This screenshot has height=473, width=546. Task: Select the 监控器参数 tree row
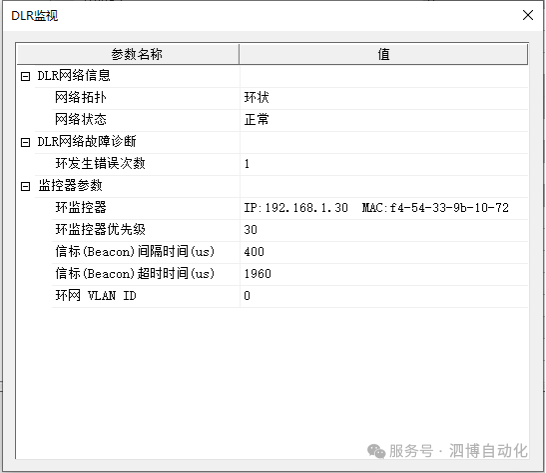point(70,185)
